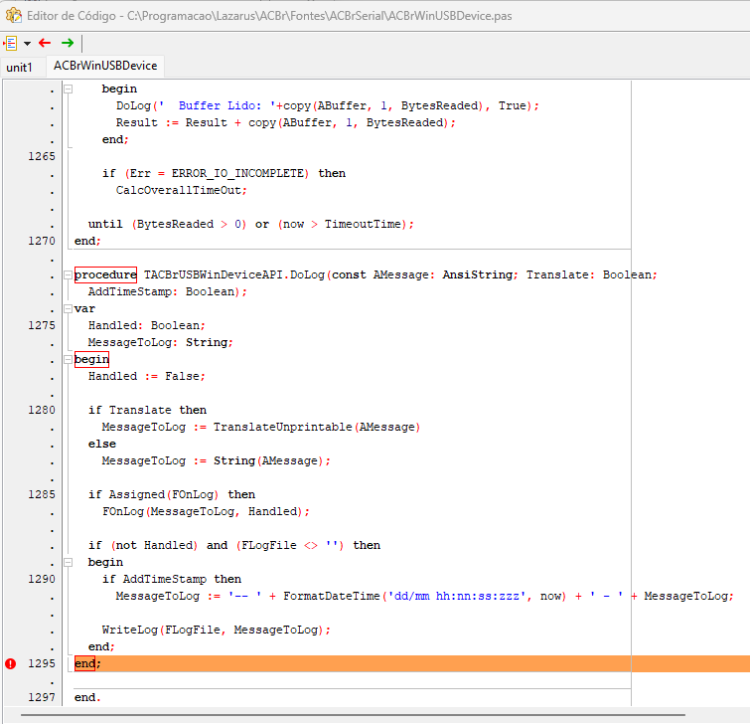The width and height of the screenshot is (750, 724).
Task: Click the Lazarus window icon in title bar
Action: [x=13, y=15]
